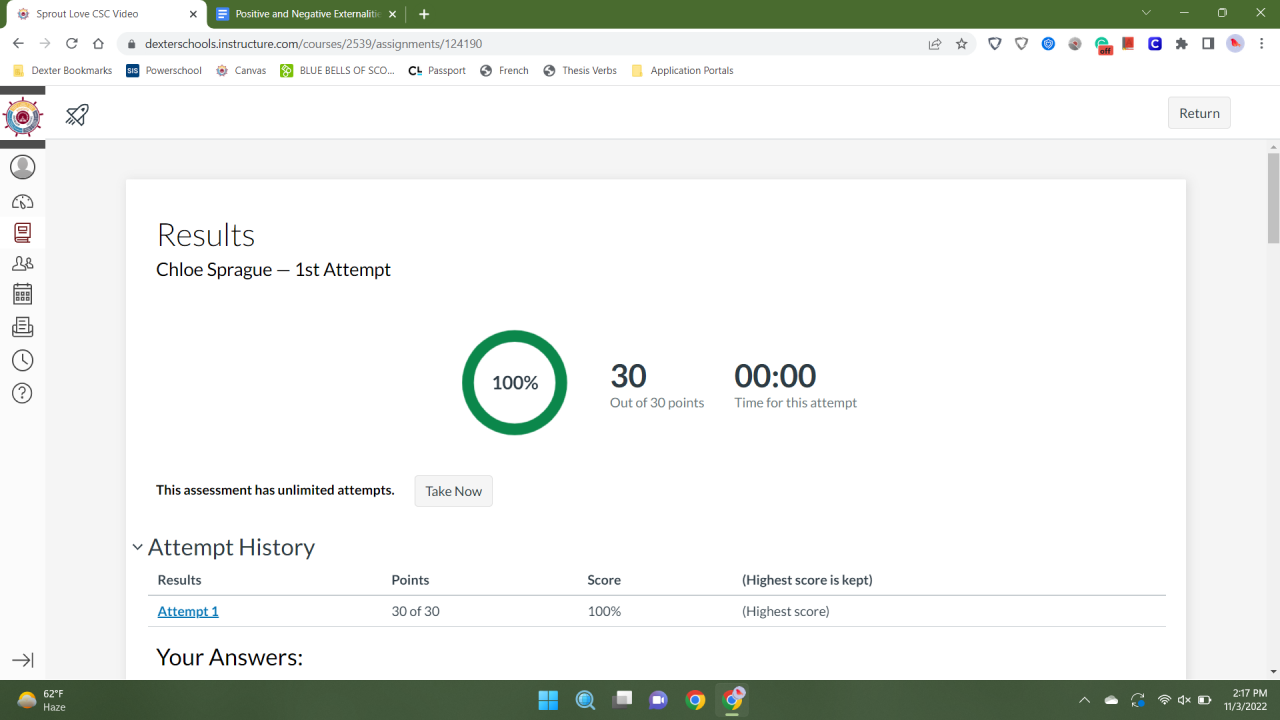Open the Powerschool bookmark

(164, 71)
